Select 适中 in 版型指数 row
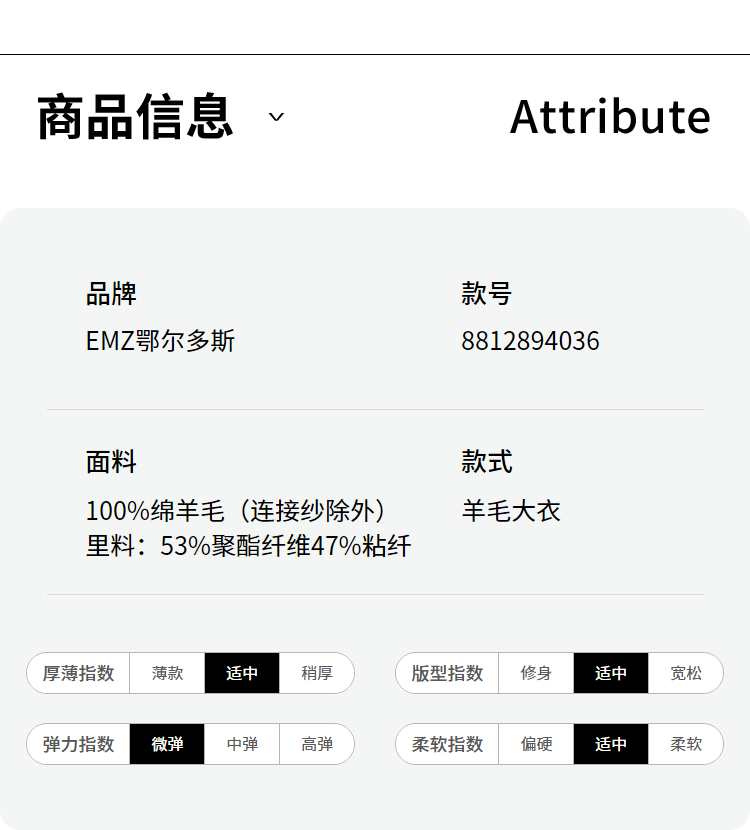Screen dimensions: 750x830 click(x=611, y=673)
